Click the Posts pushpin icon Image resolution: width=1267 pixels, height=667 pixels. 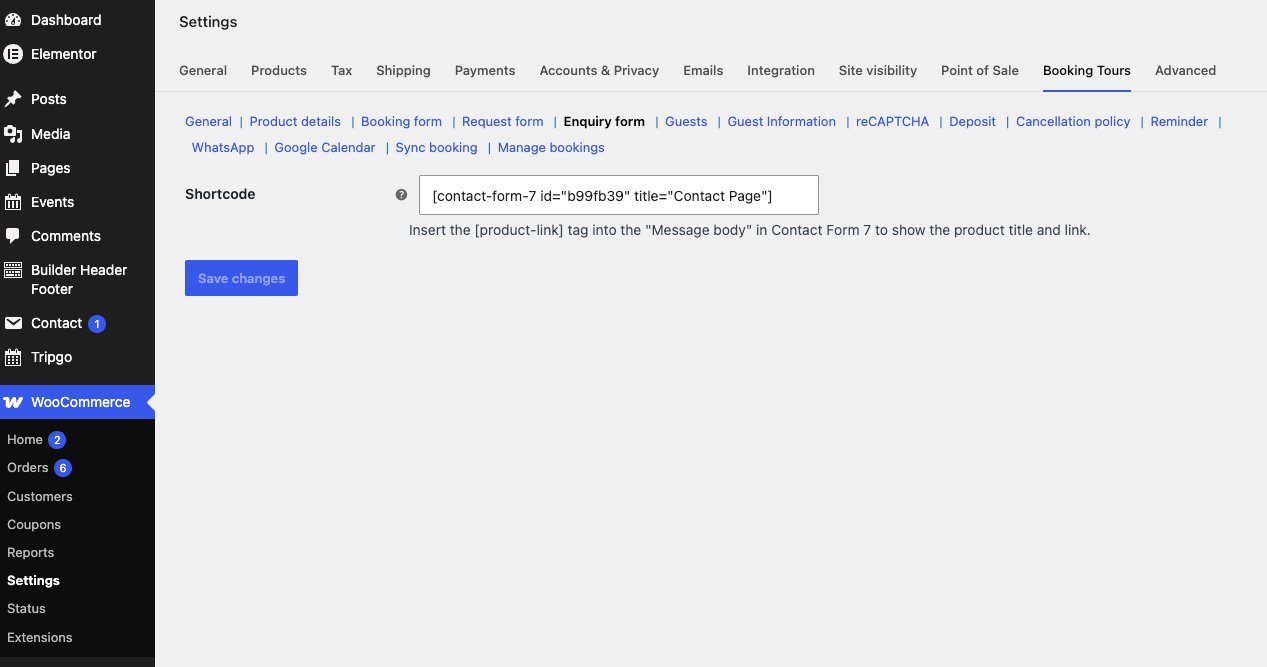(x=13, y=99)
